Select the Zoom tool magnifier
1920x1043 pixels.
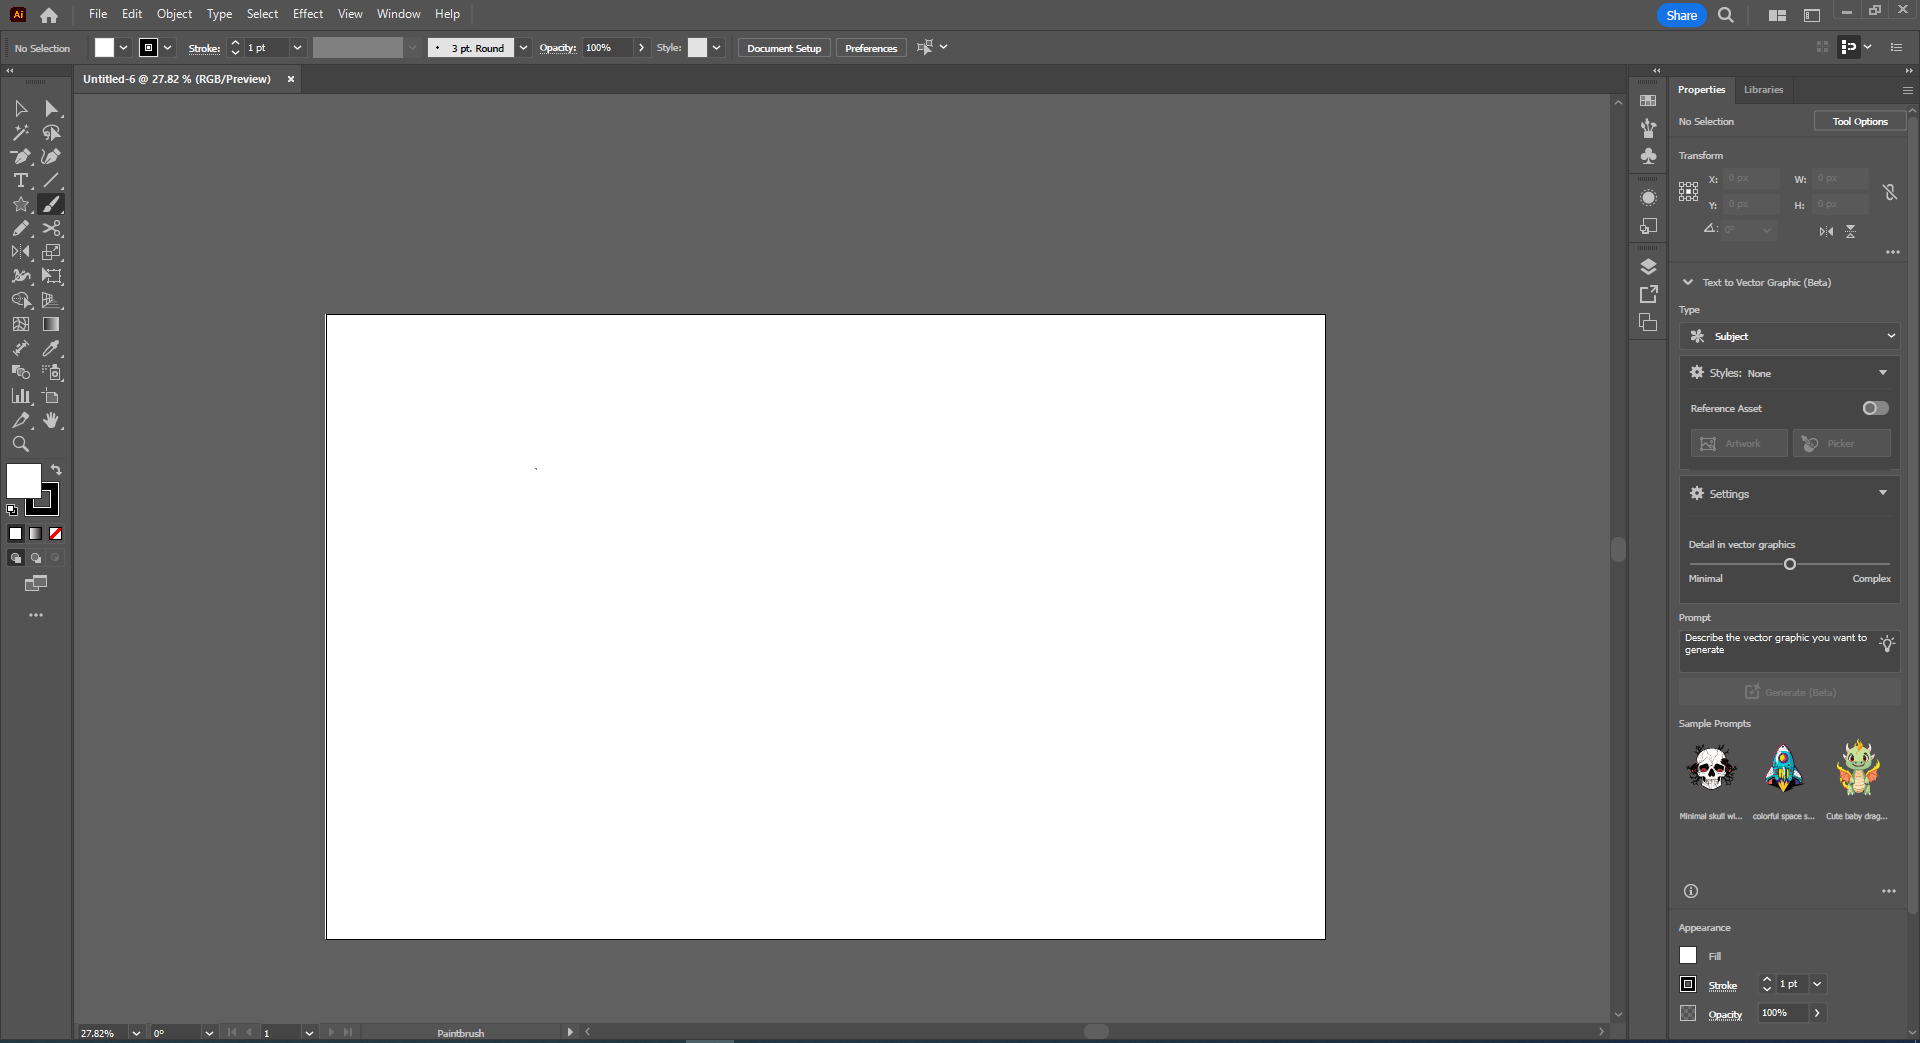click(21, 444)
